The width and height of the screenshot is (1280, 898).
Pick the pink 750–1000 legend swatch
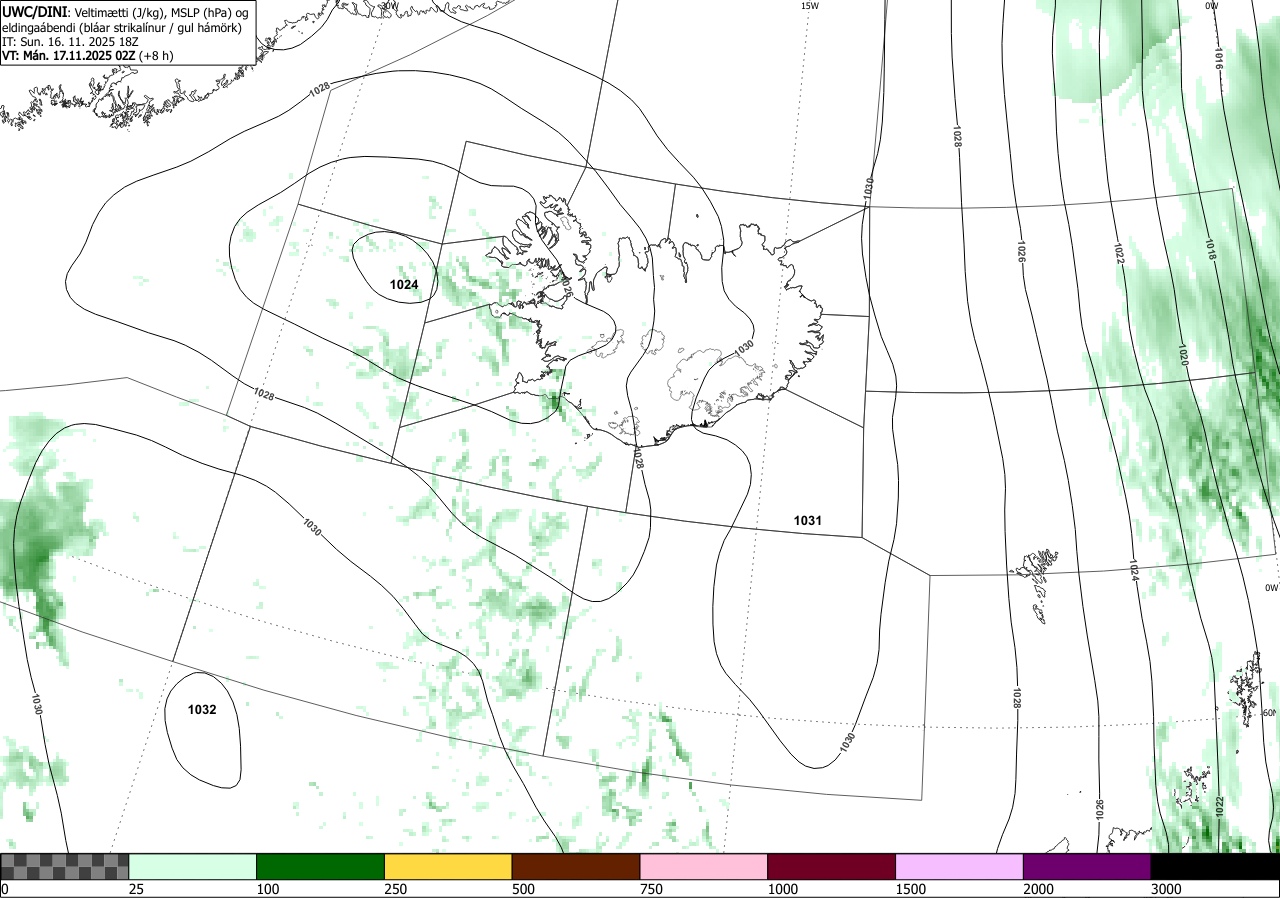pos(704,866)
